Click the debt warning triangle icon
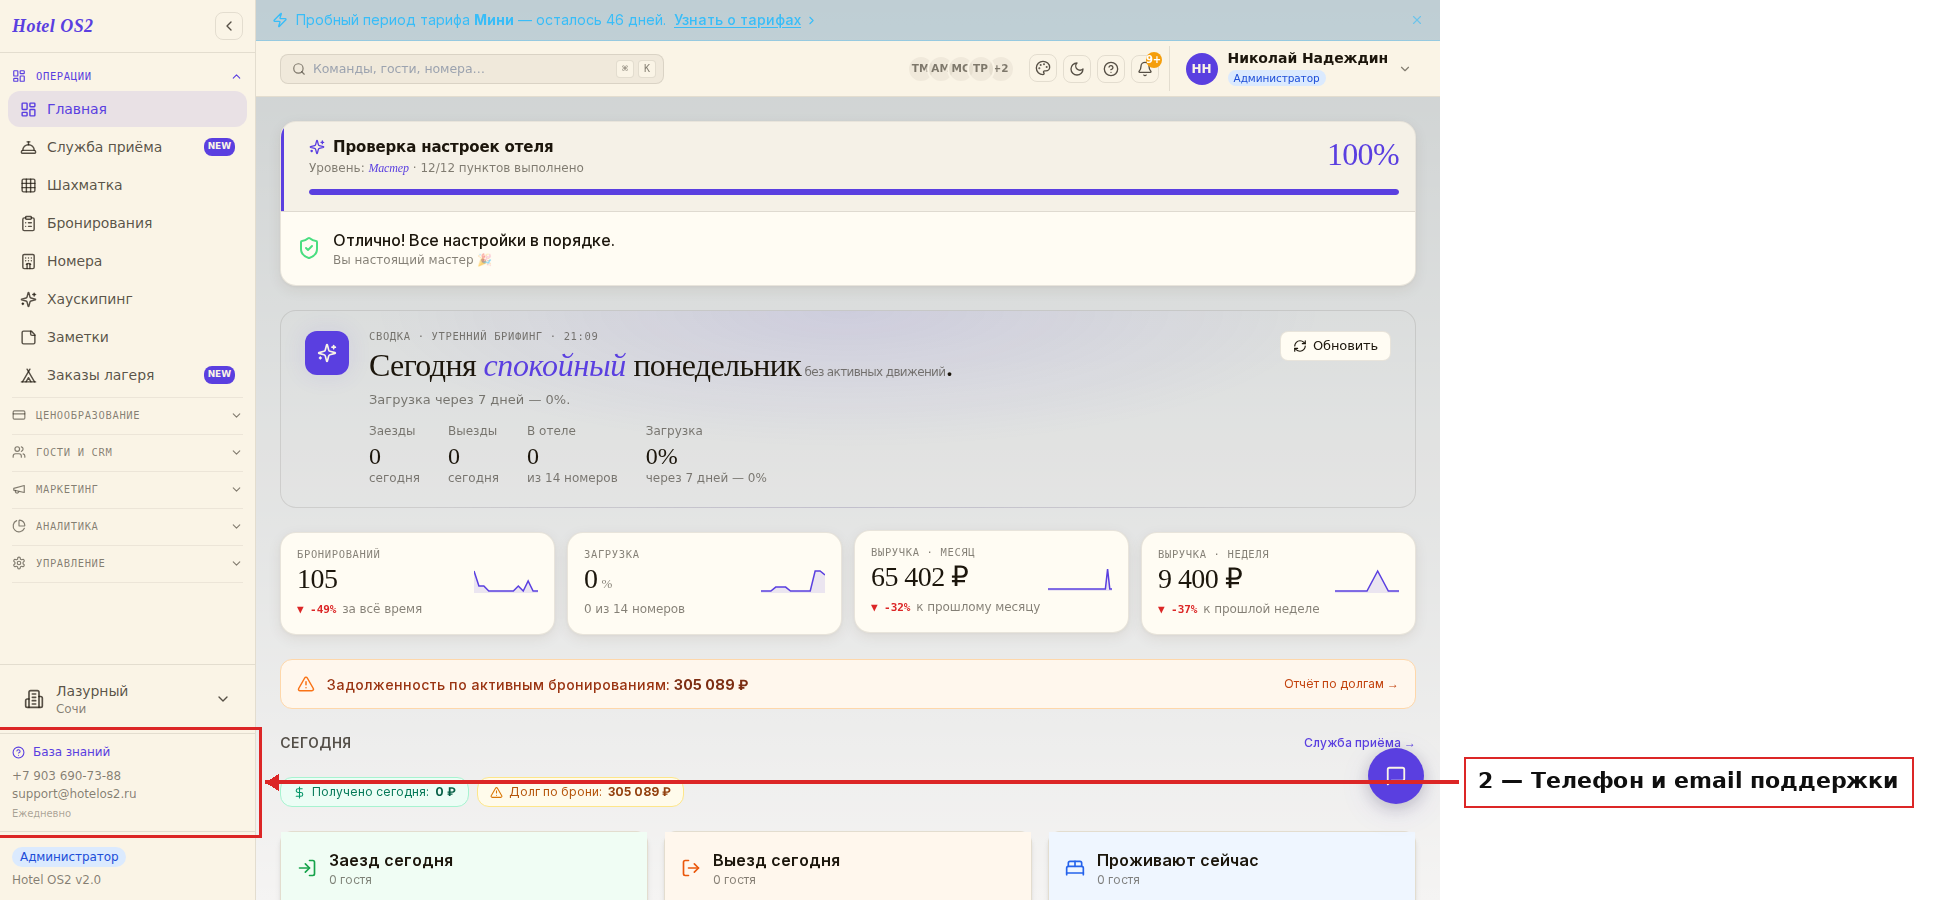The image size is (1937, 900). click(x=306, y=684)
